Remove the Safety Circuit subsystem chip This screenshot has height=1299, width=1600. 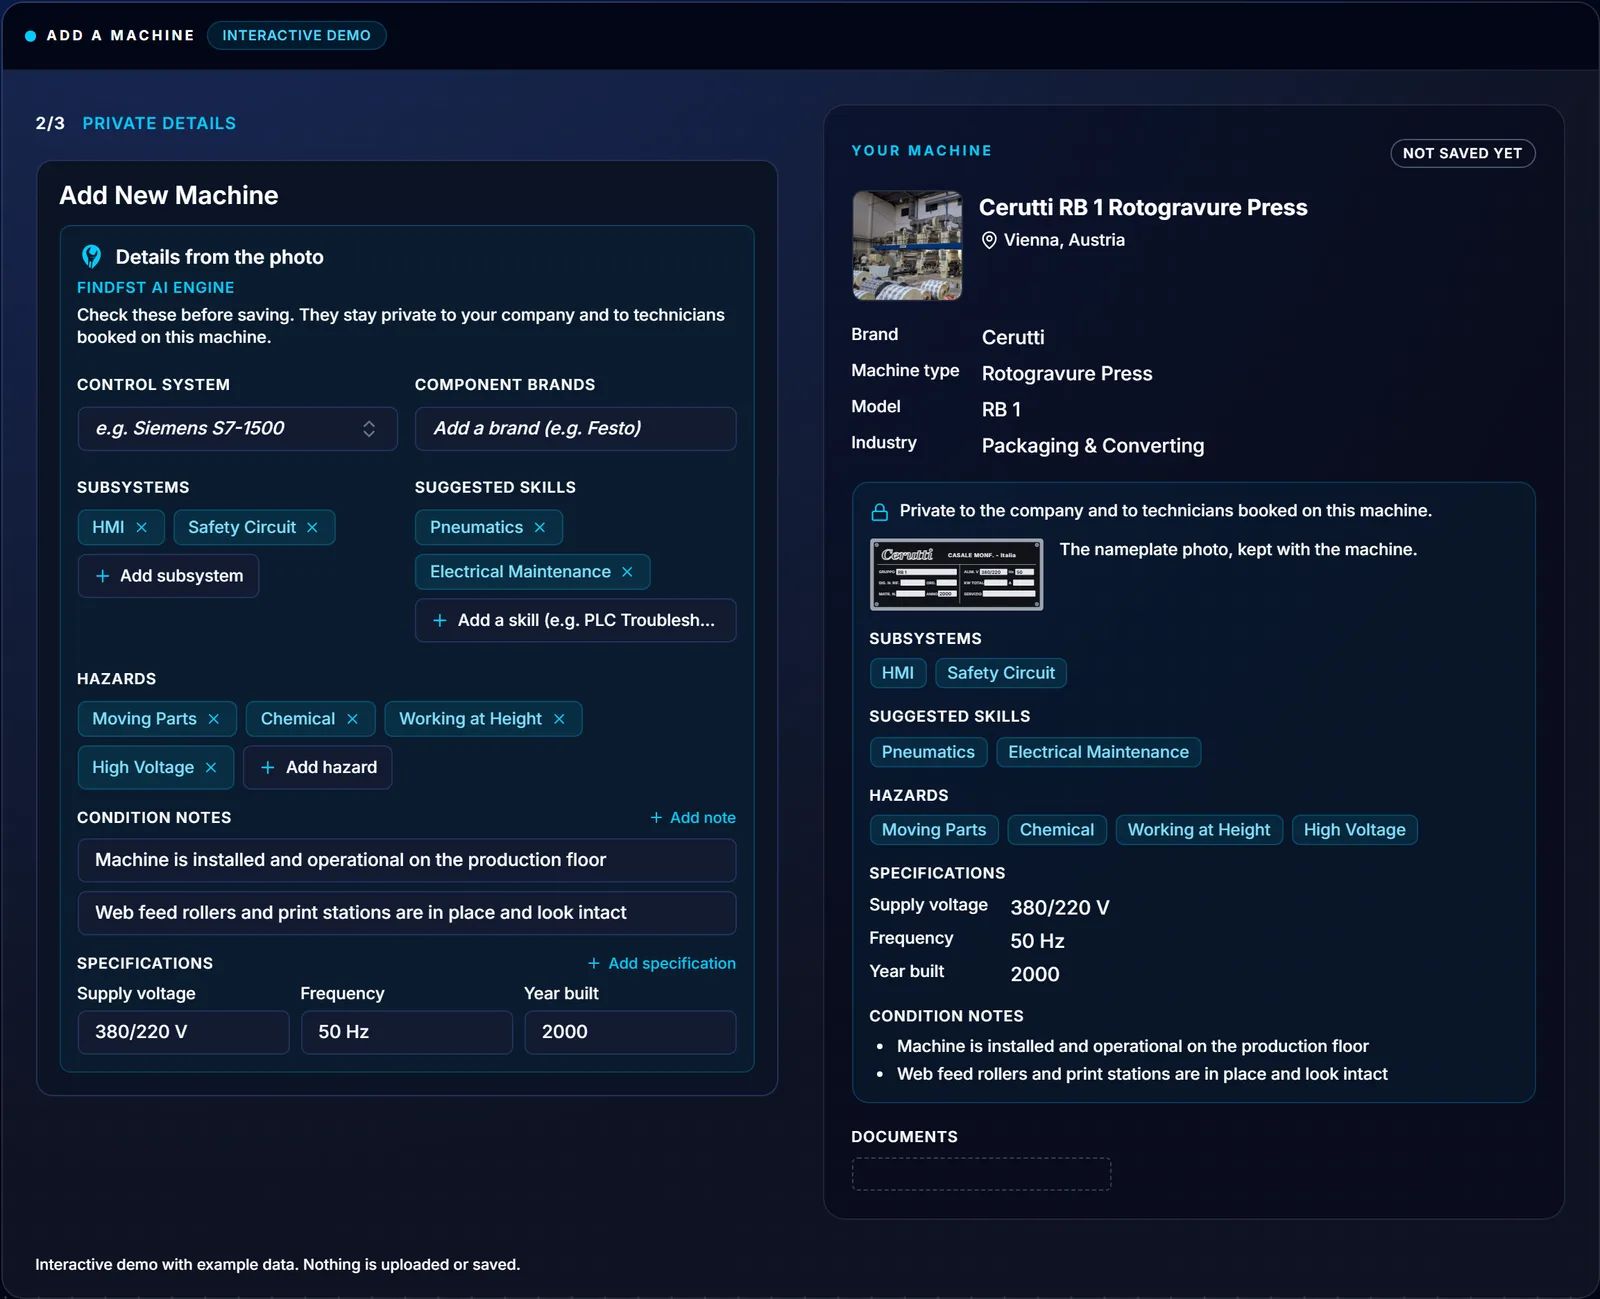[312, 527]
